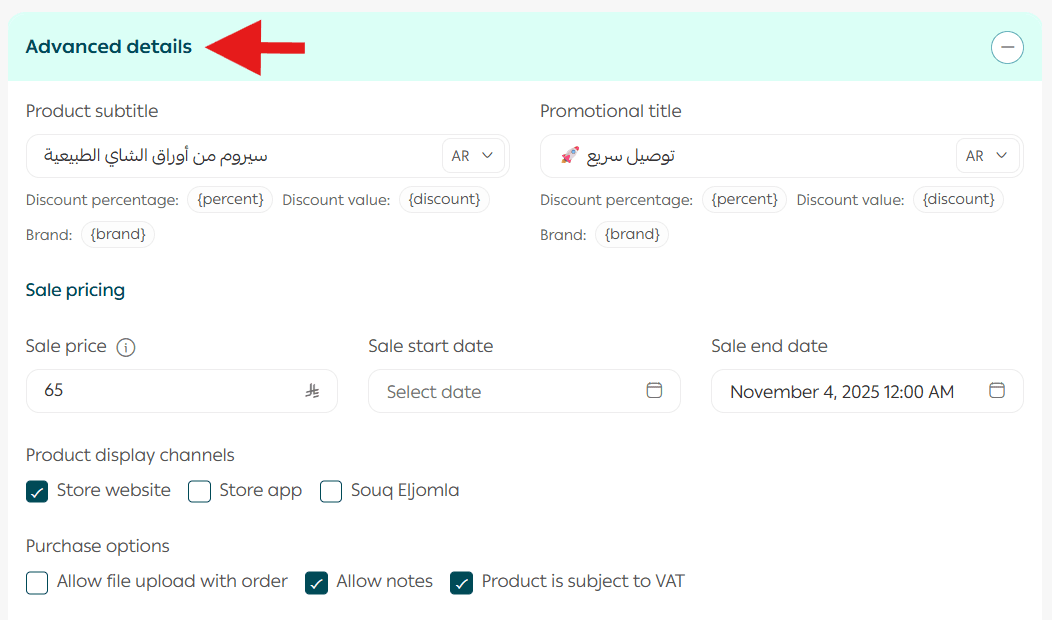Image resolution: width=1052 pixels, height=620 pixels.
Task: Insert {discount} tag under Promotional title
Action: [958, 200]
